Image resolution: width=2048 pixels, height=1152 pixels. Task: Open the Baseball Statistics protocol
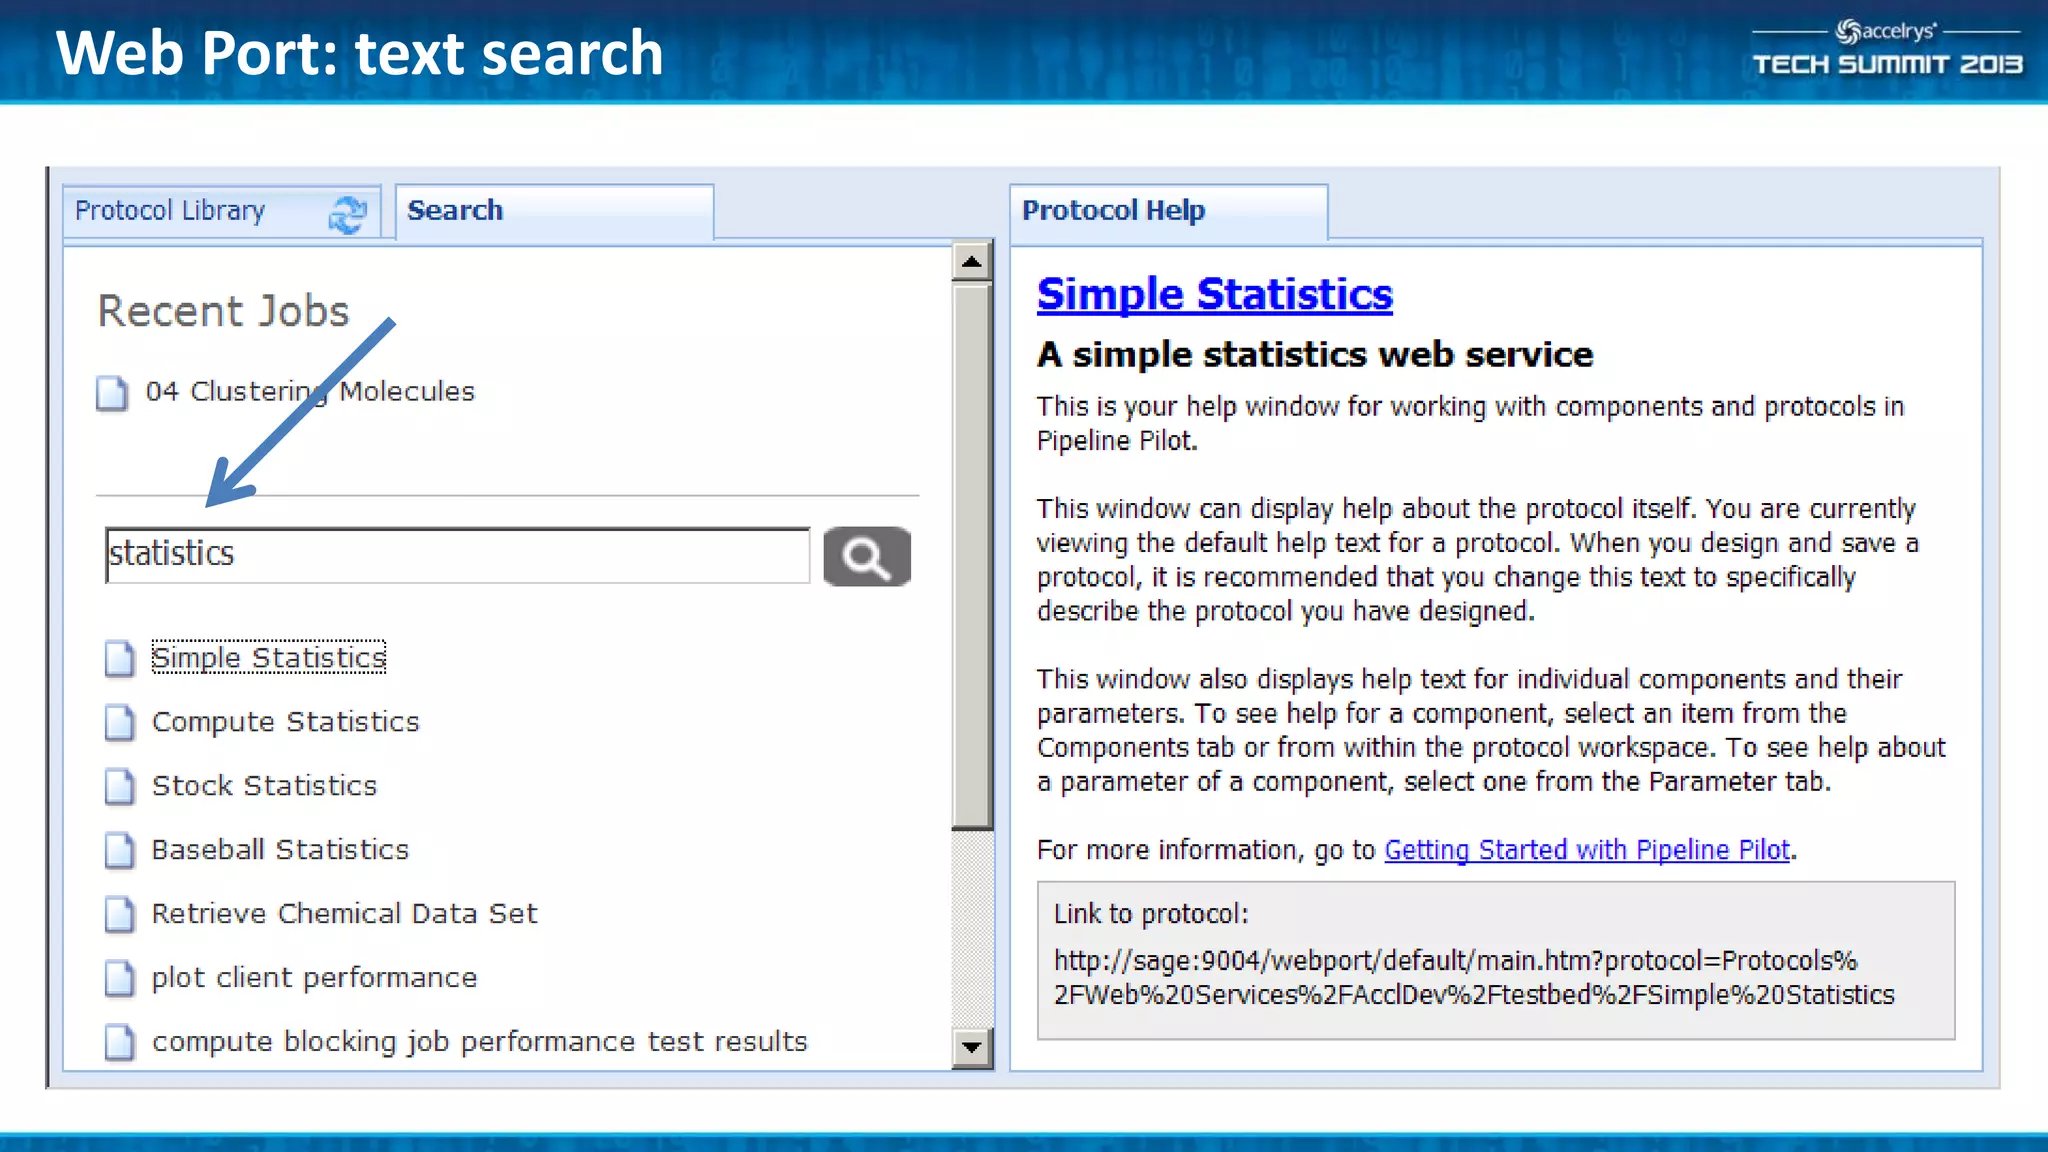tap(280, 850)
